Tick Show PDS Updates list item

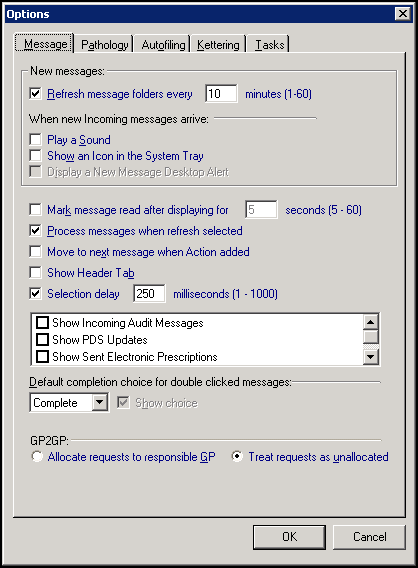coord(42,339)
